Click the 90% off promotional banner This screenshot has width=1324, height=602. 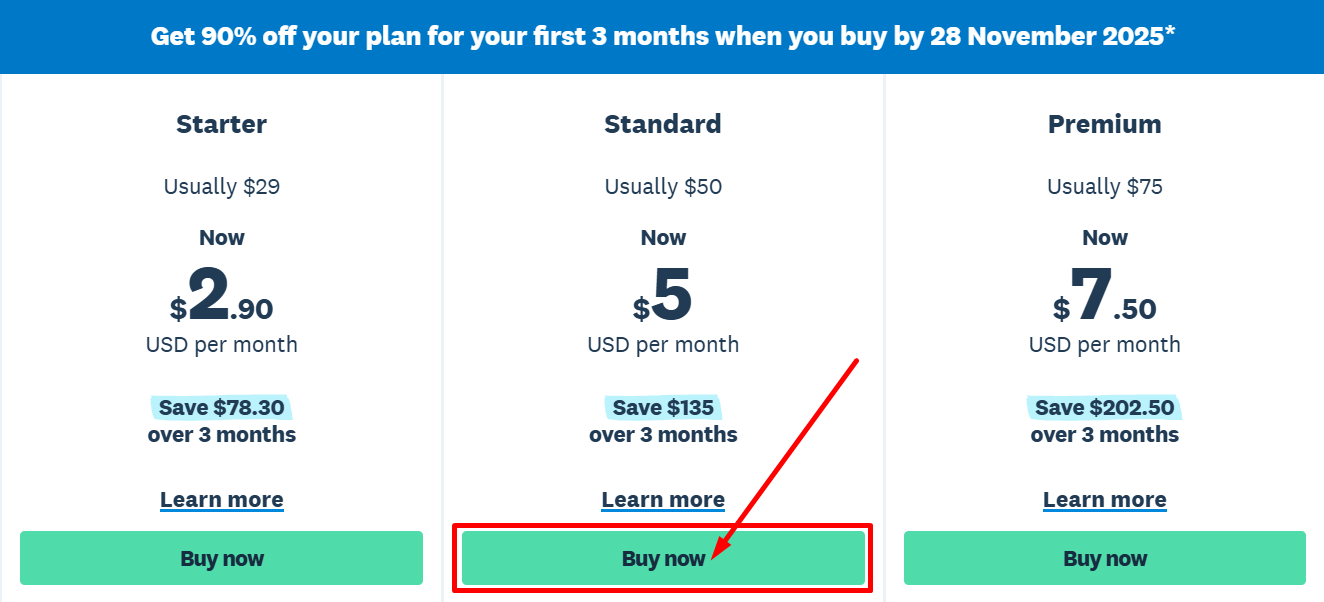pos(662,36)
